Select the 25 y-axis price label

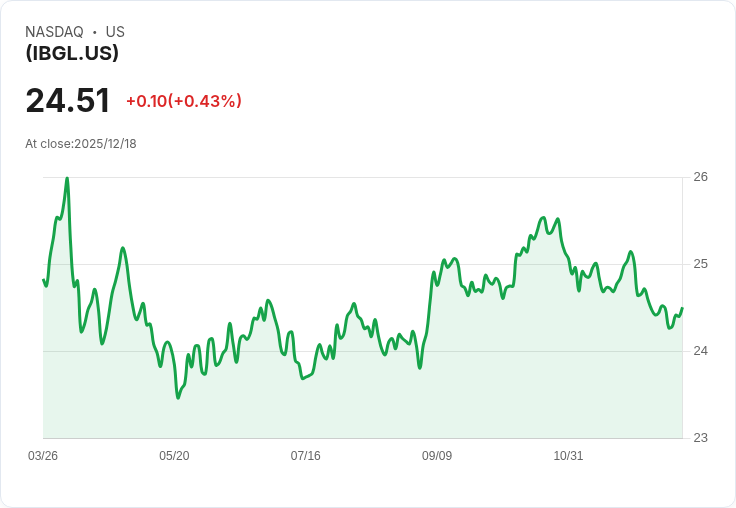point(700,264)
